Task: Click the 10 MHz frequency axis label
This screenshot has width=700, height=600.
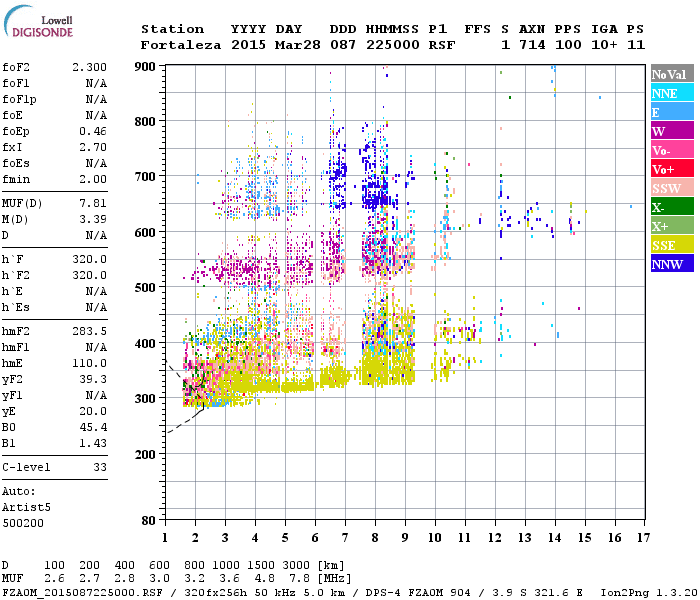Action: pos(435,538)
